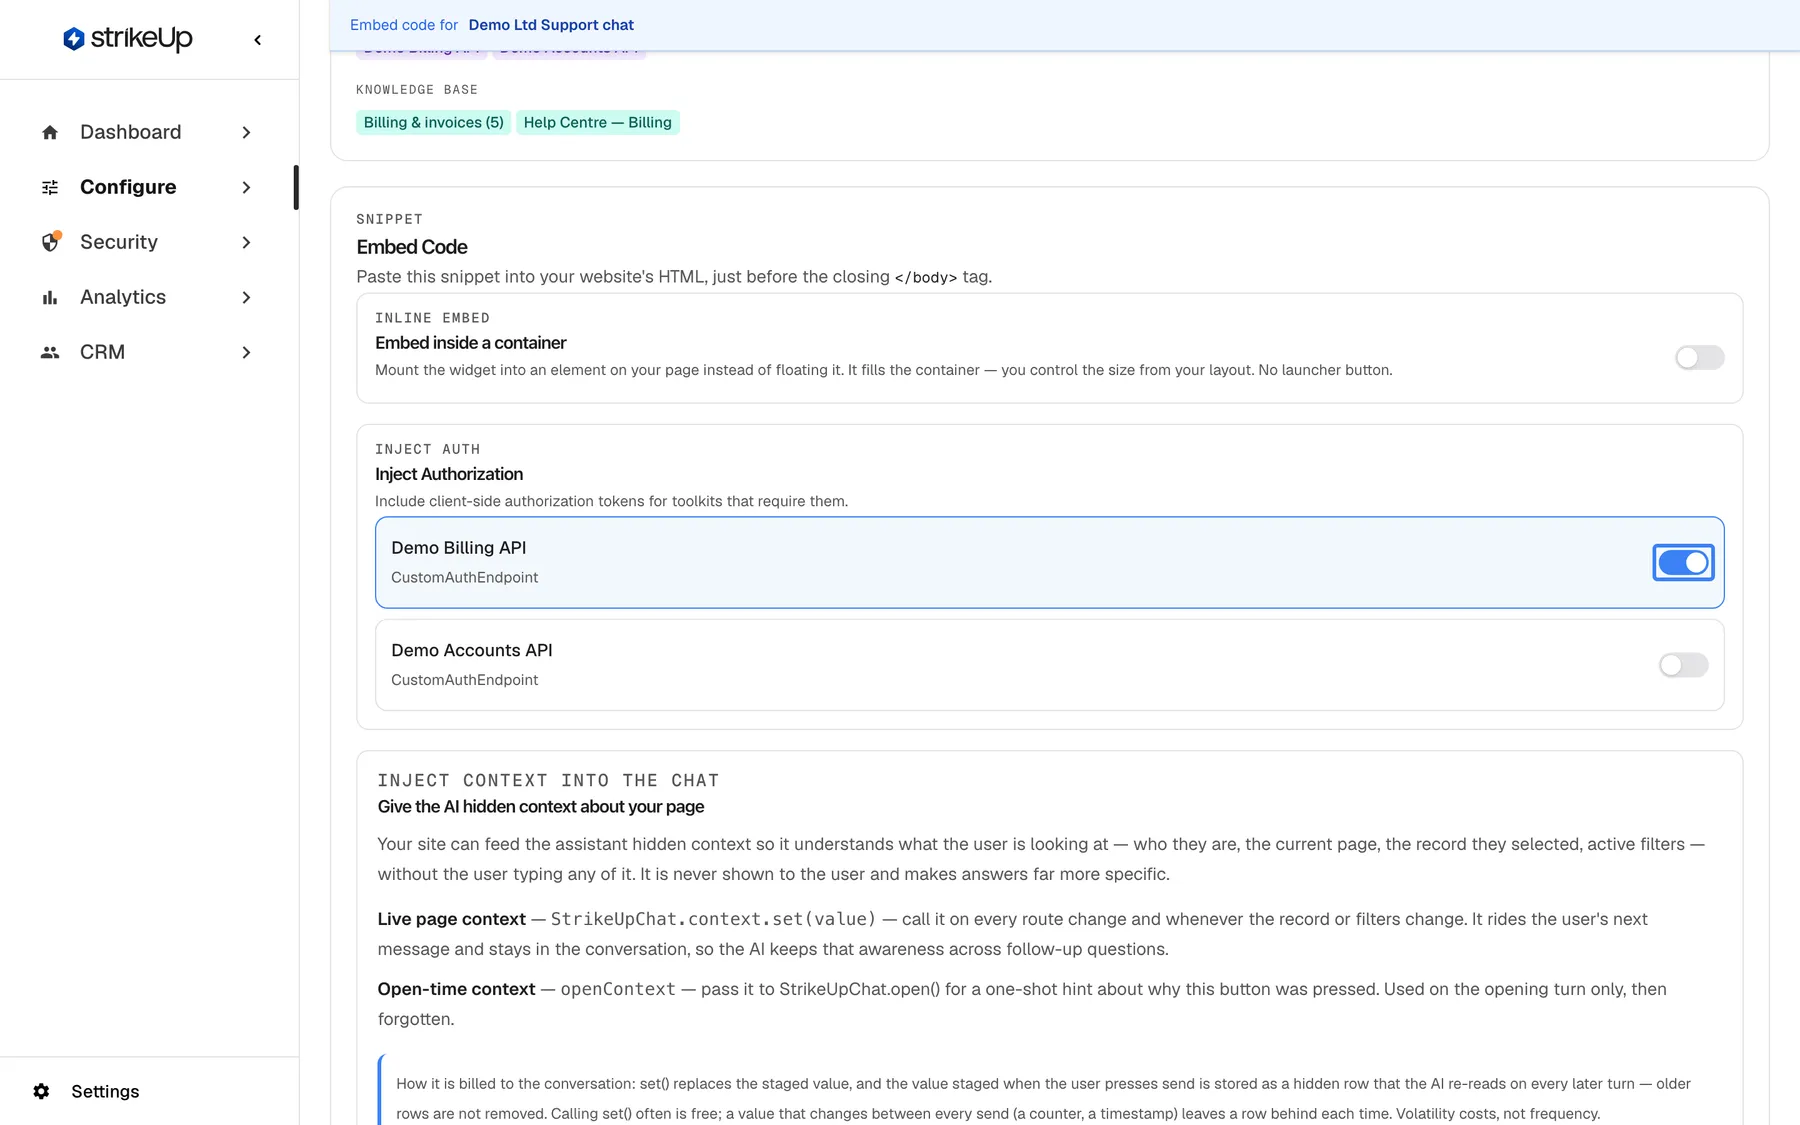Click the CRM people icon
This screenshot has height=1125, width=1800.
(x=50, y=352)
